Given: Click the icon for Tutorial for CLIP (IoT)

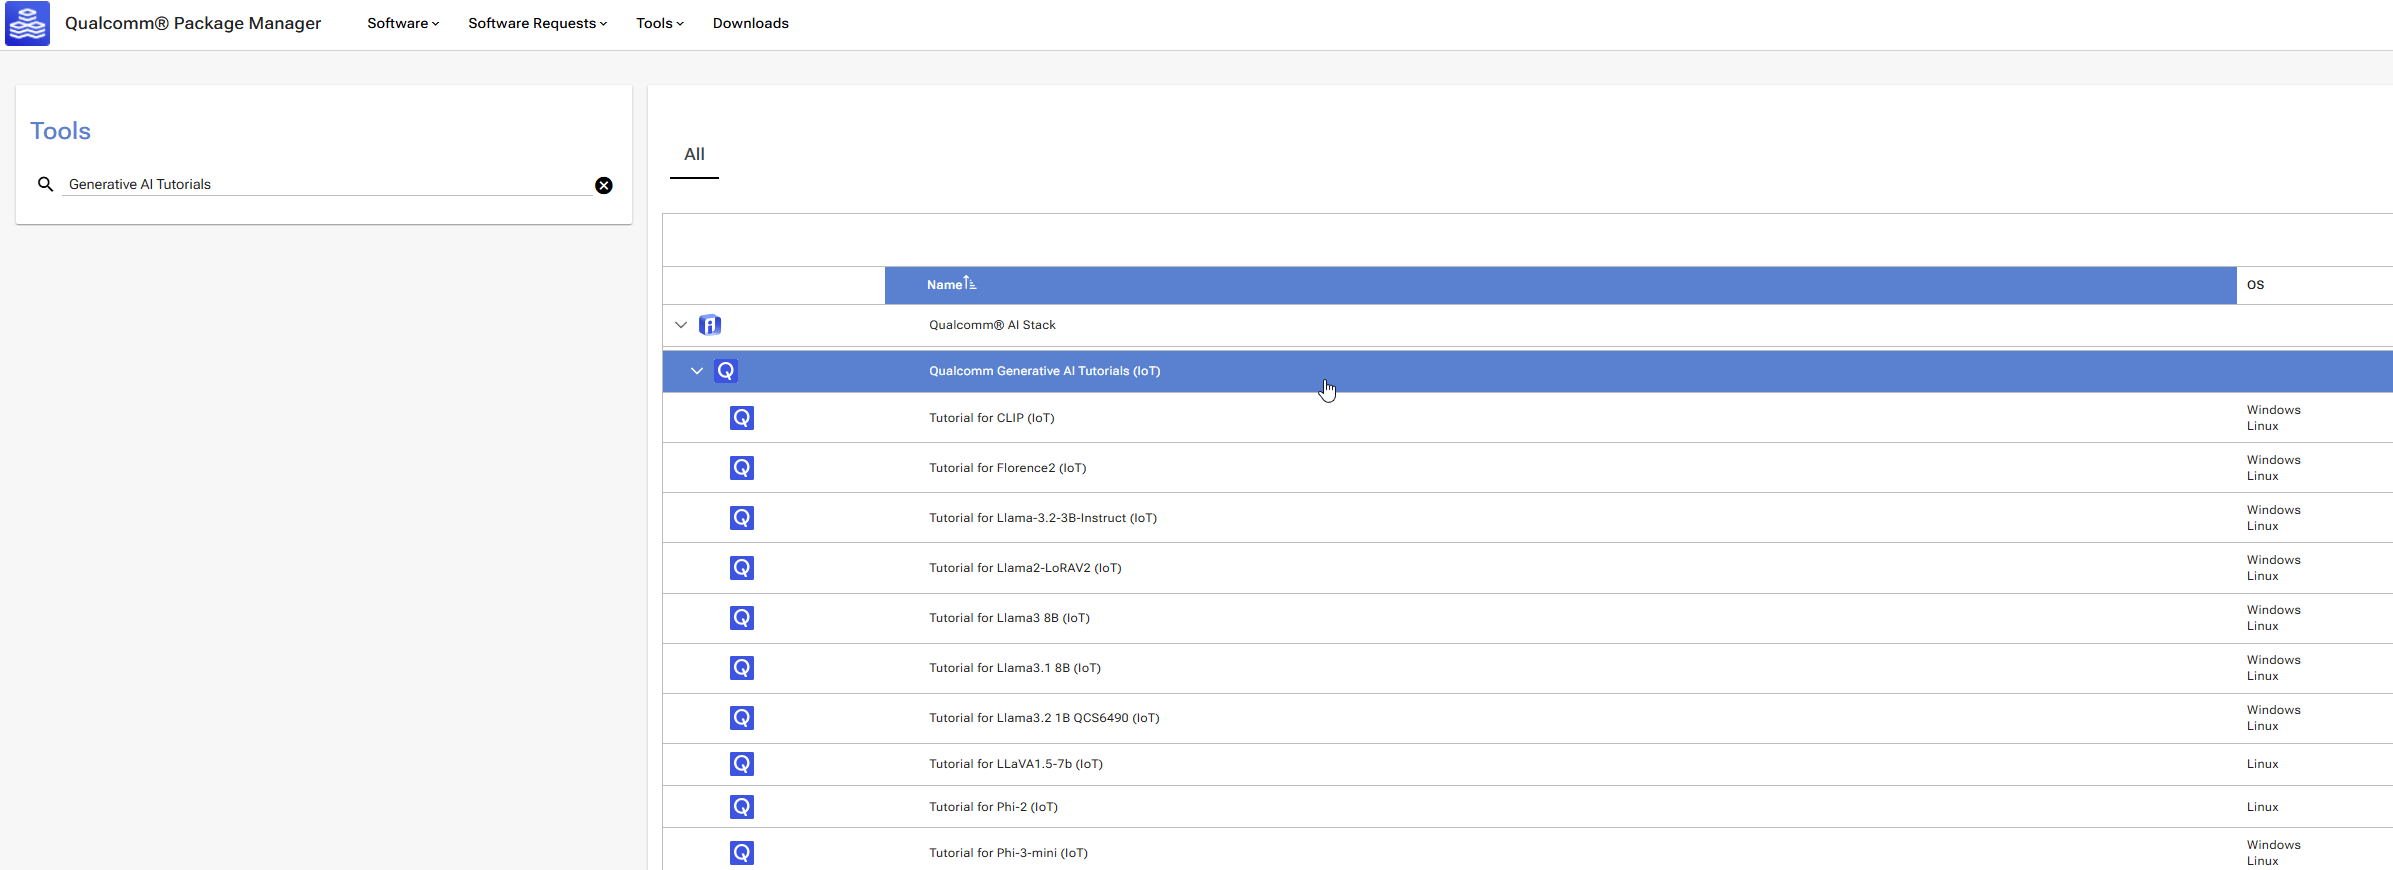Looking at the screenshot, I should coord(742,418).
